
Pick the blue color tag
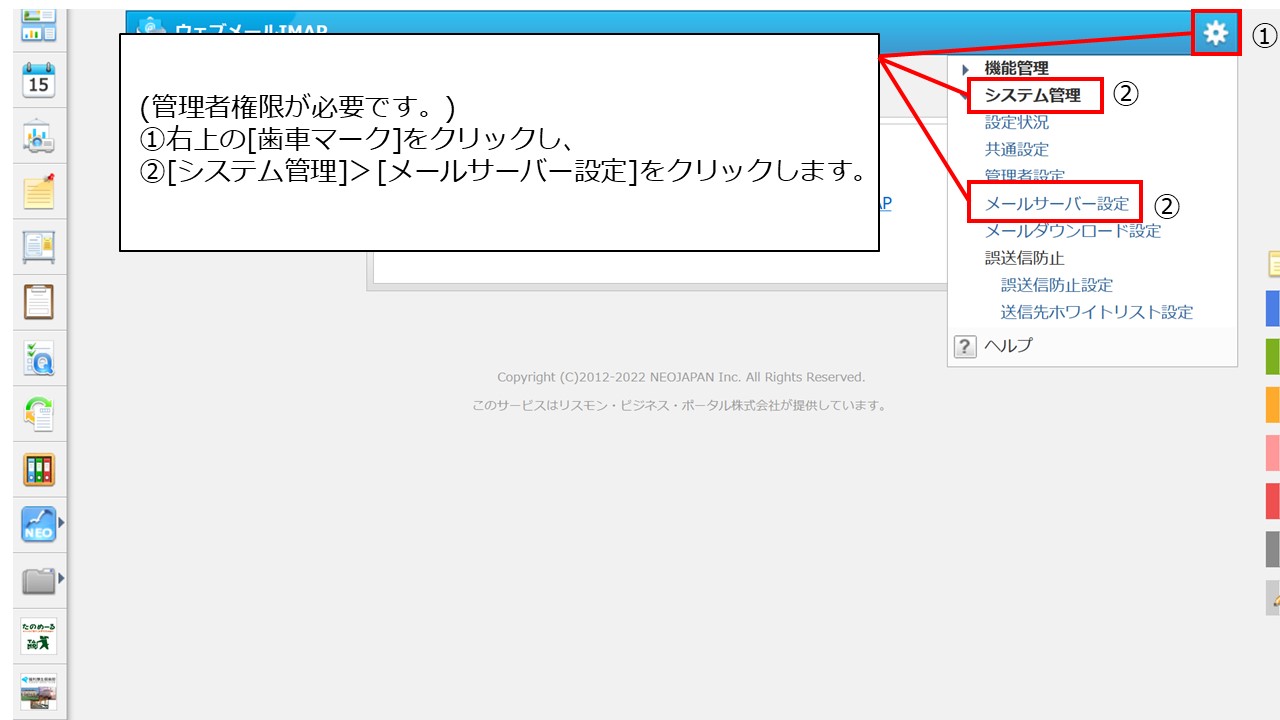click(x=1273, y=308)
